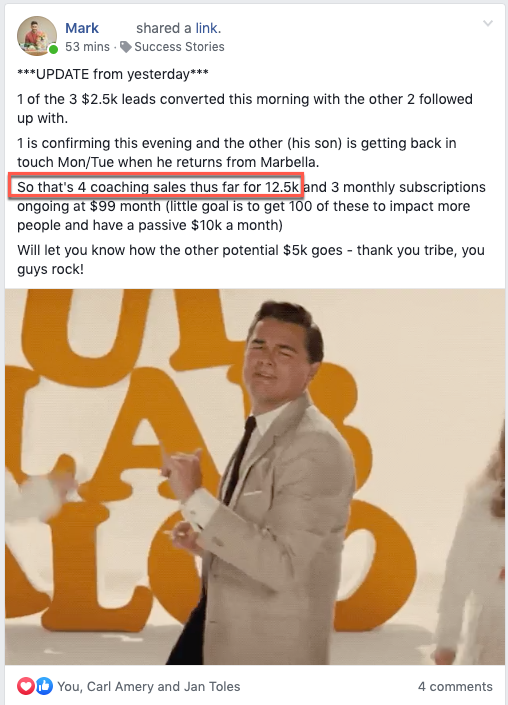Click "You" in the reactions summary
This screenshot has height=705, width=508.
(x=68, y=687)
